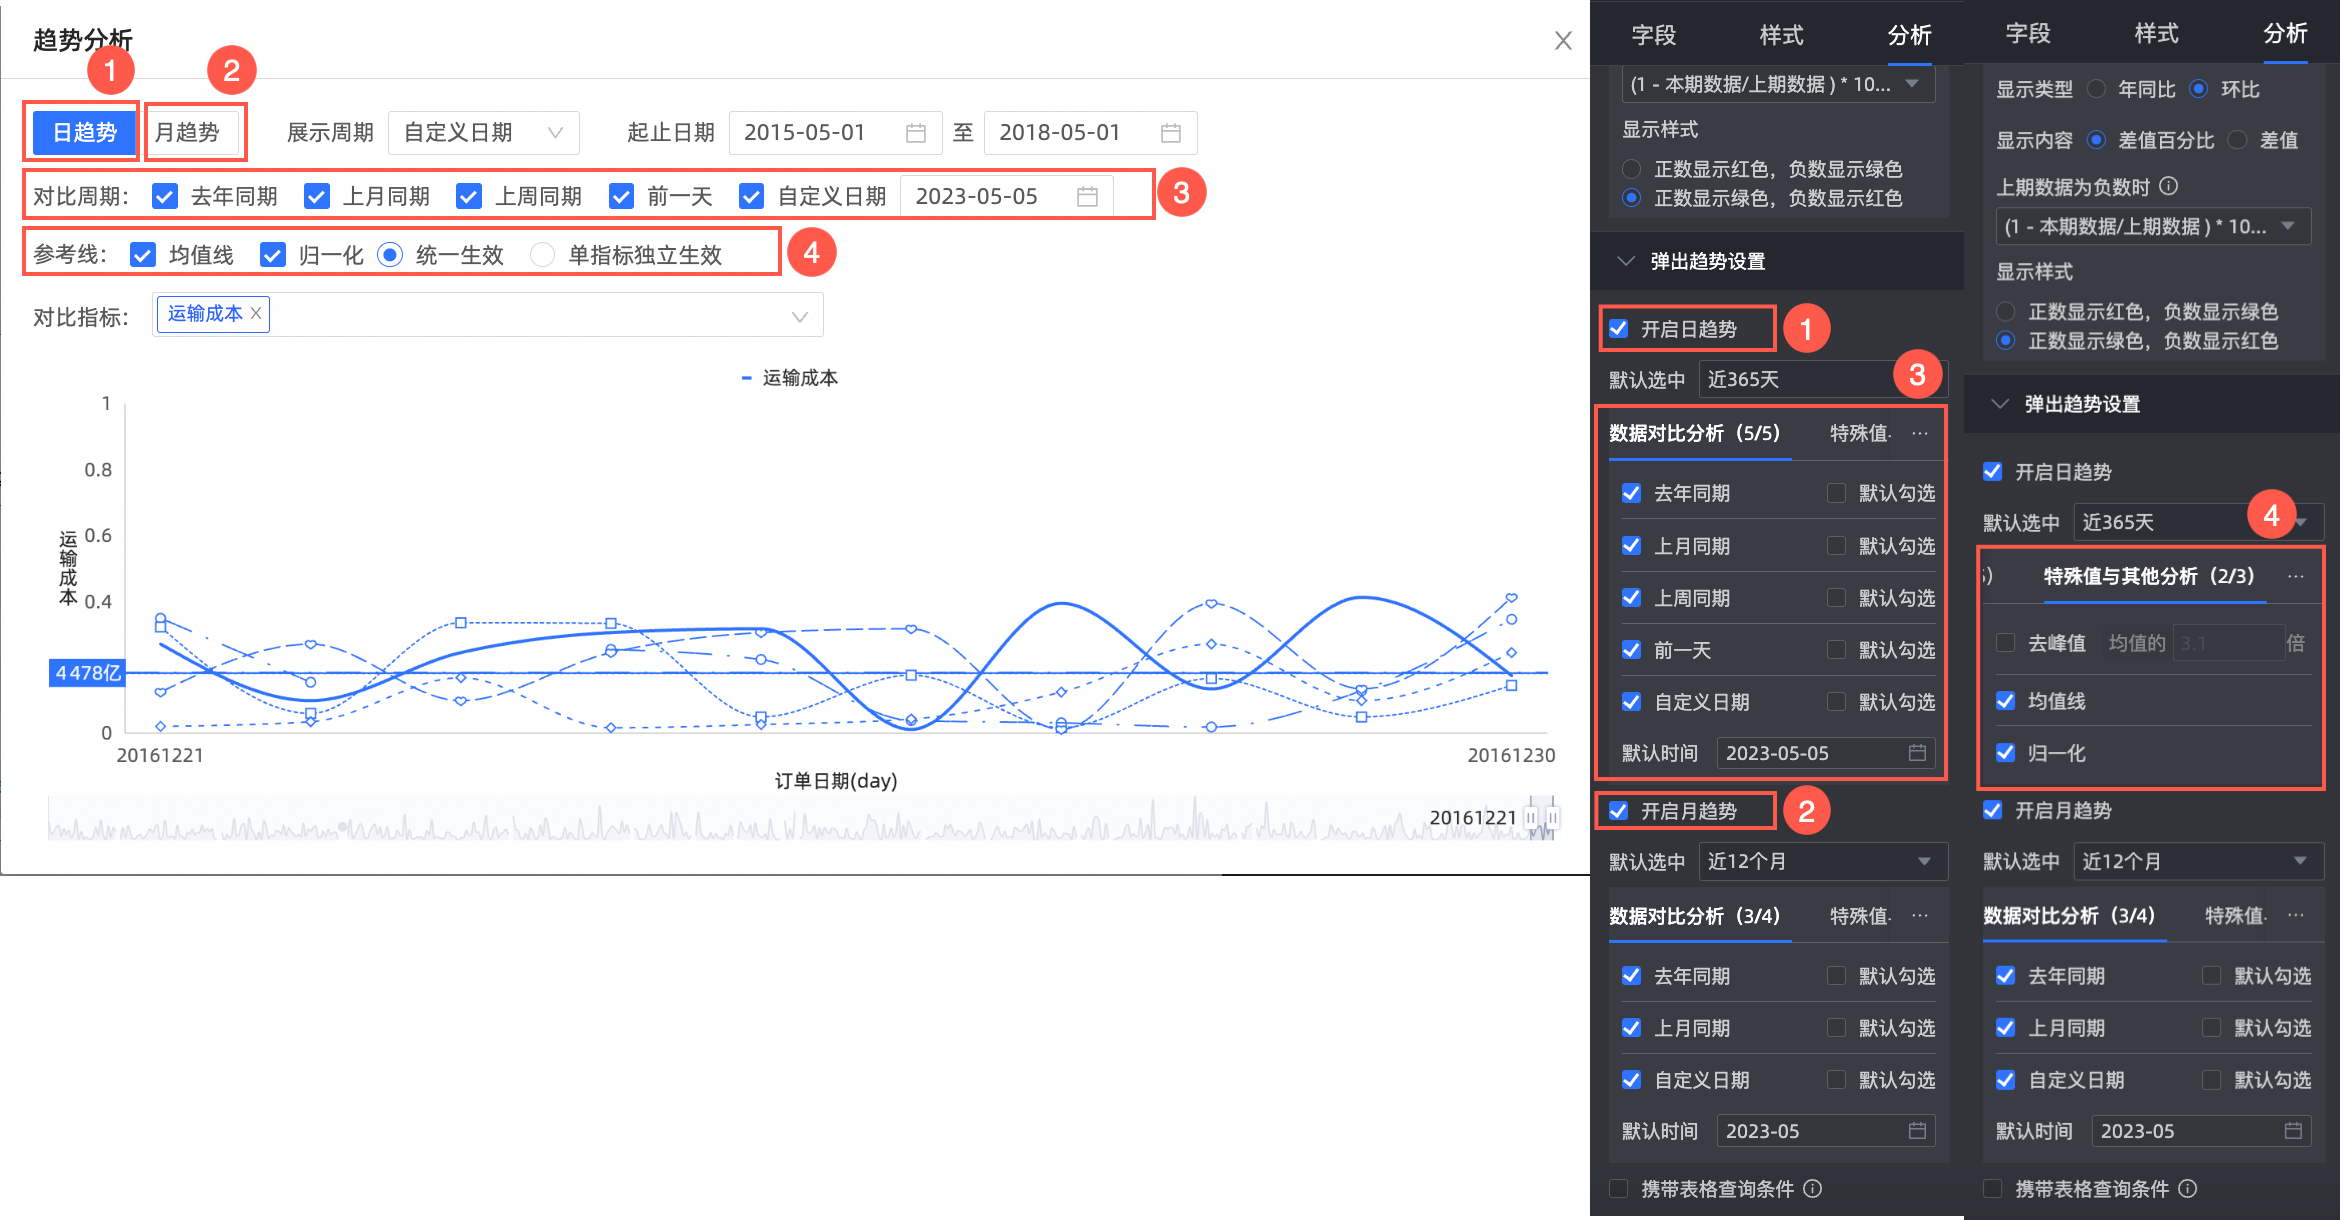This screenshot has height=1220, width=2342.
Task: Toggle 开启月趋势 in middle panel
Action: click(x=1619, y=810)
